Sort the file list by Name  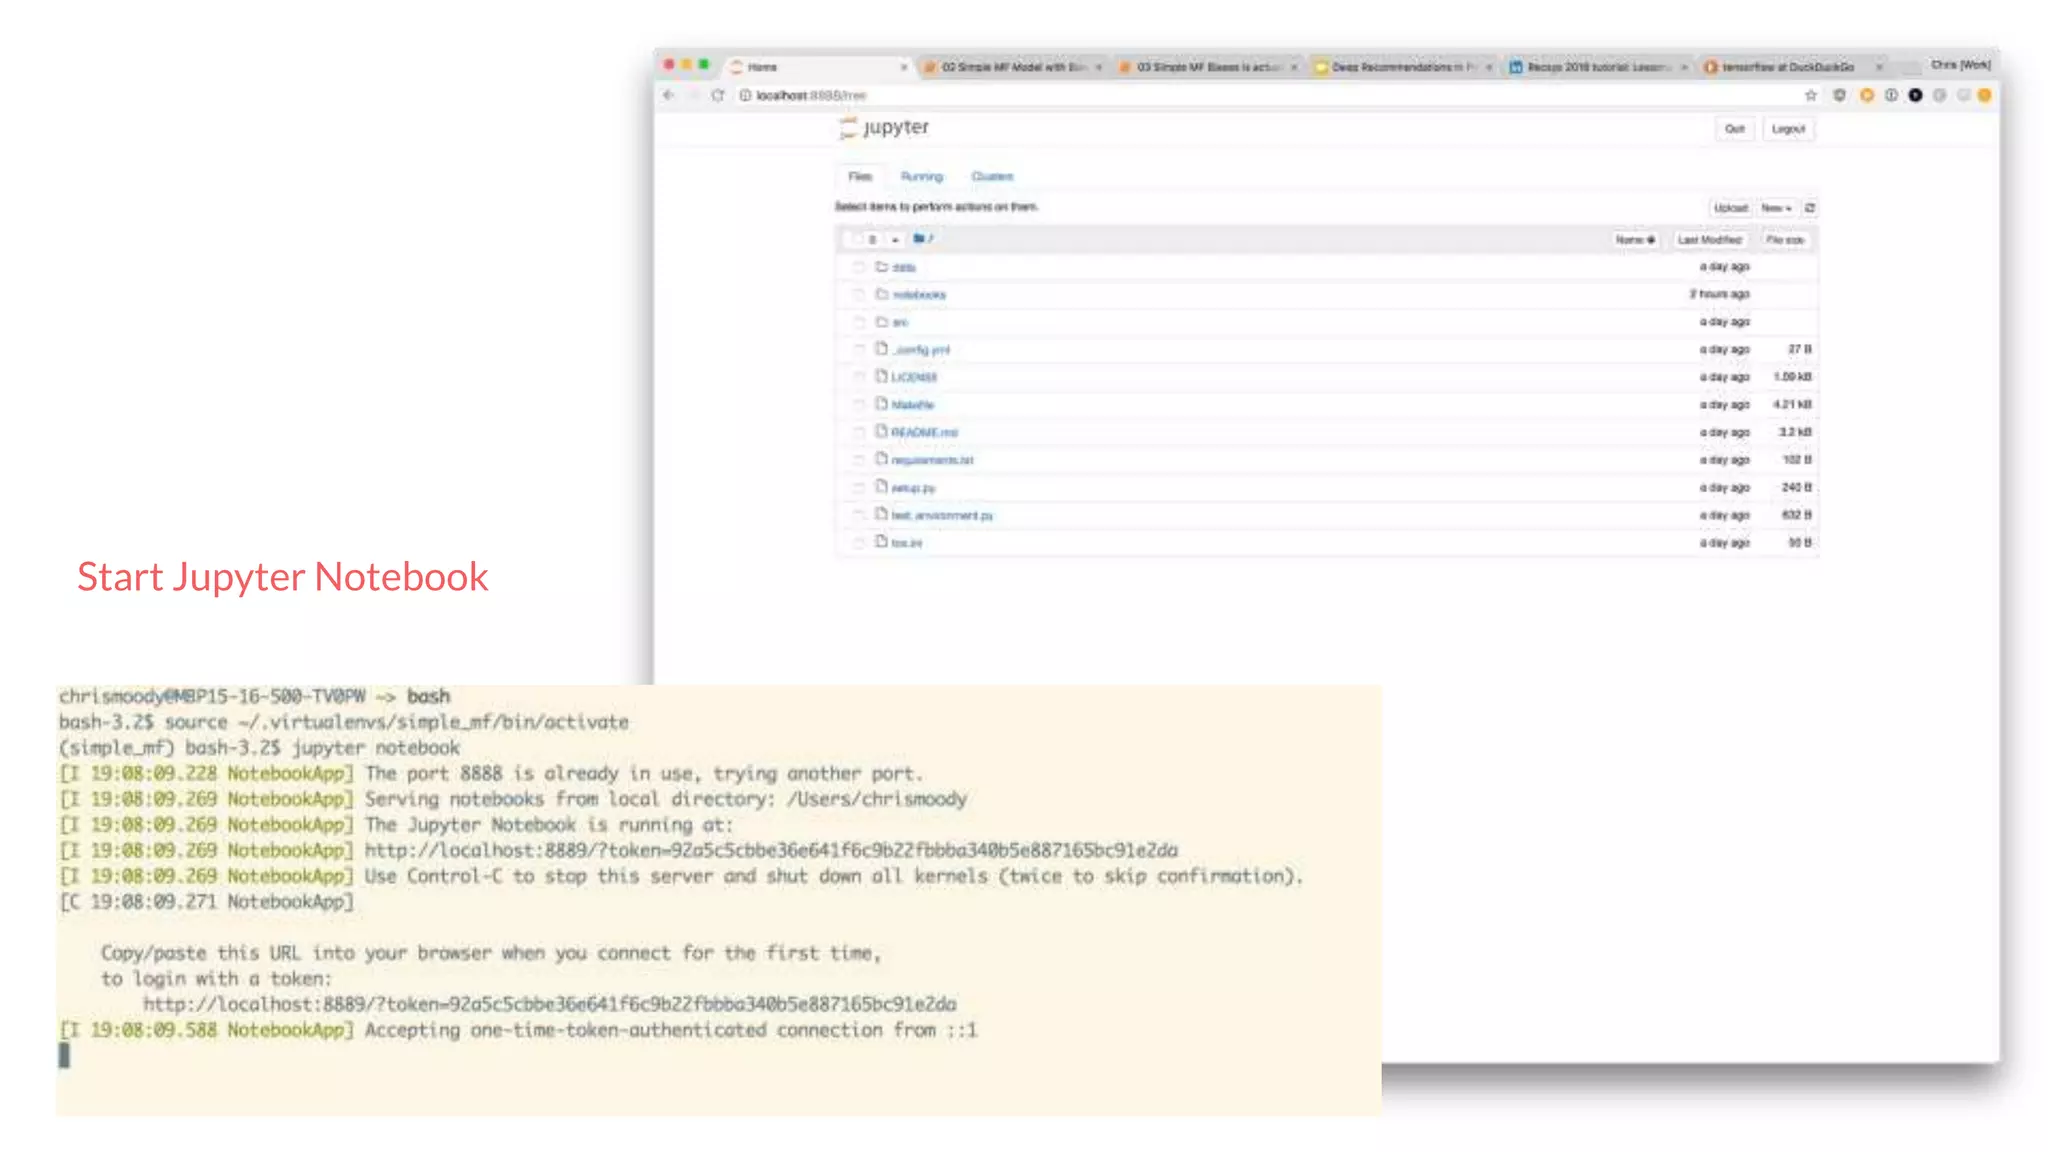coord(1635,240)
